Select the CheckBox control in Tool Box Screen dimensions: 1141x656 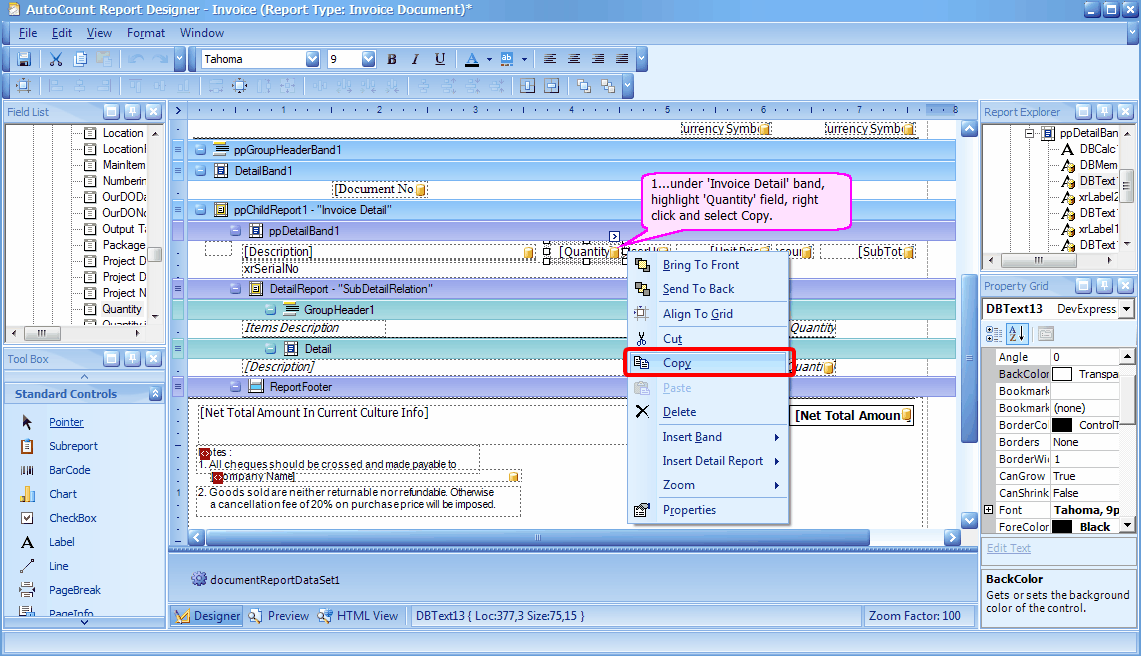coord(73,518)
